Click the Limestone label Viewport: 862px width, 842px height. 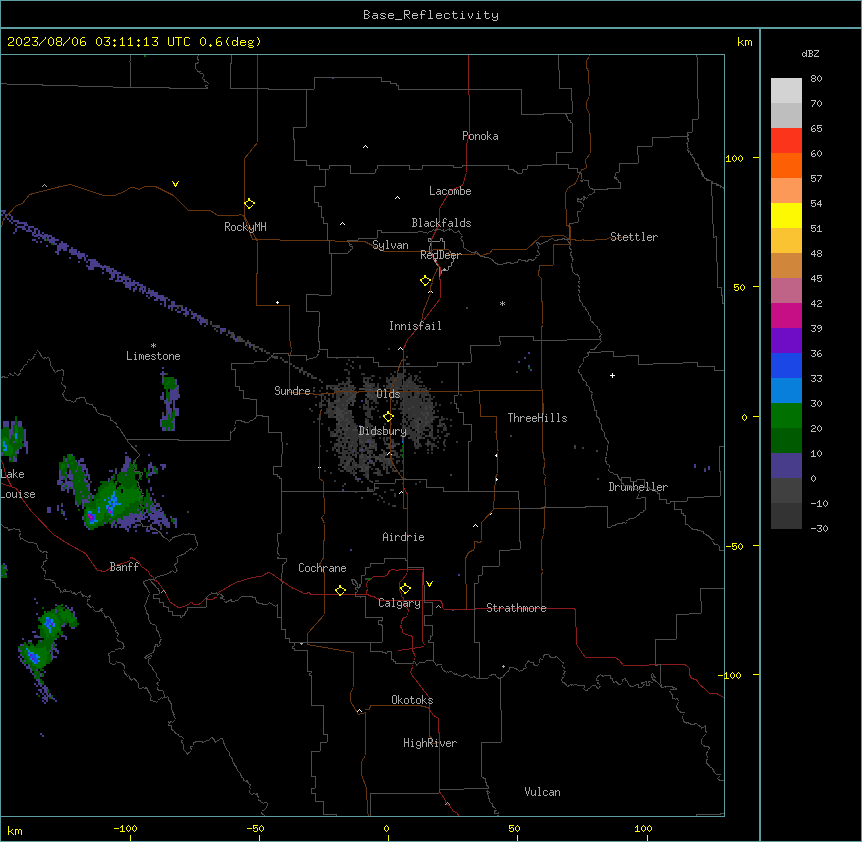pyautogui.click(x=153, y=356)
